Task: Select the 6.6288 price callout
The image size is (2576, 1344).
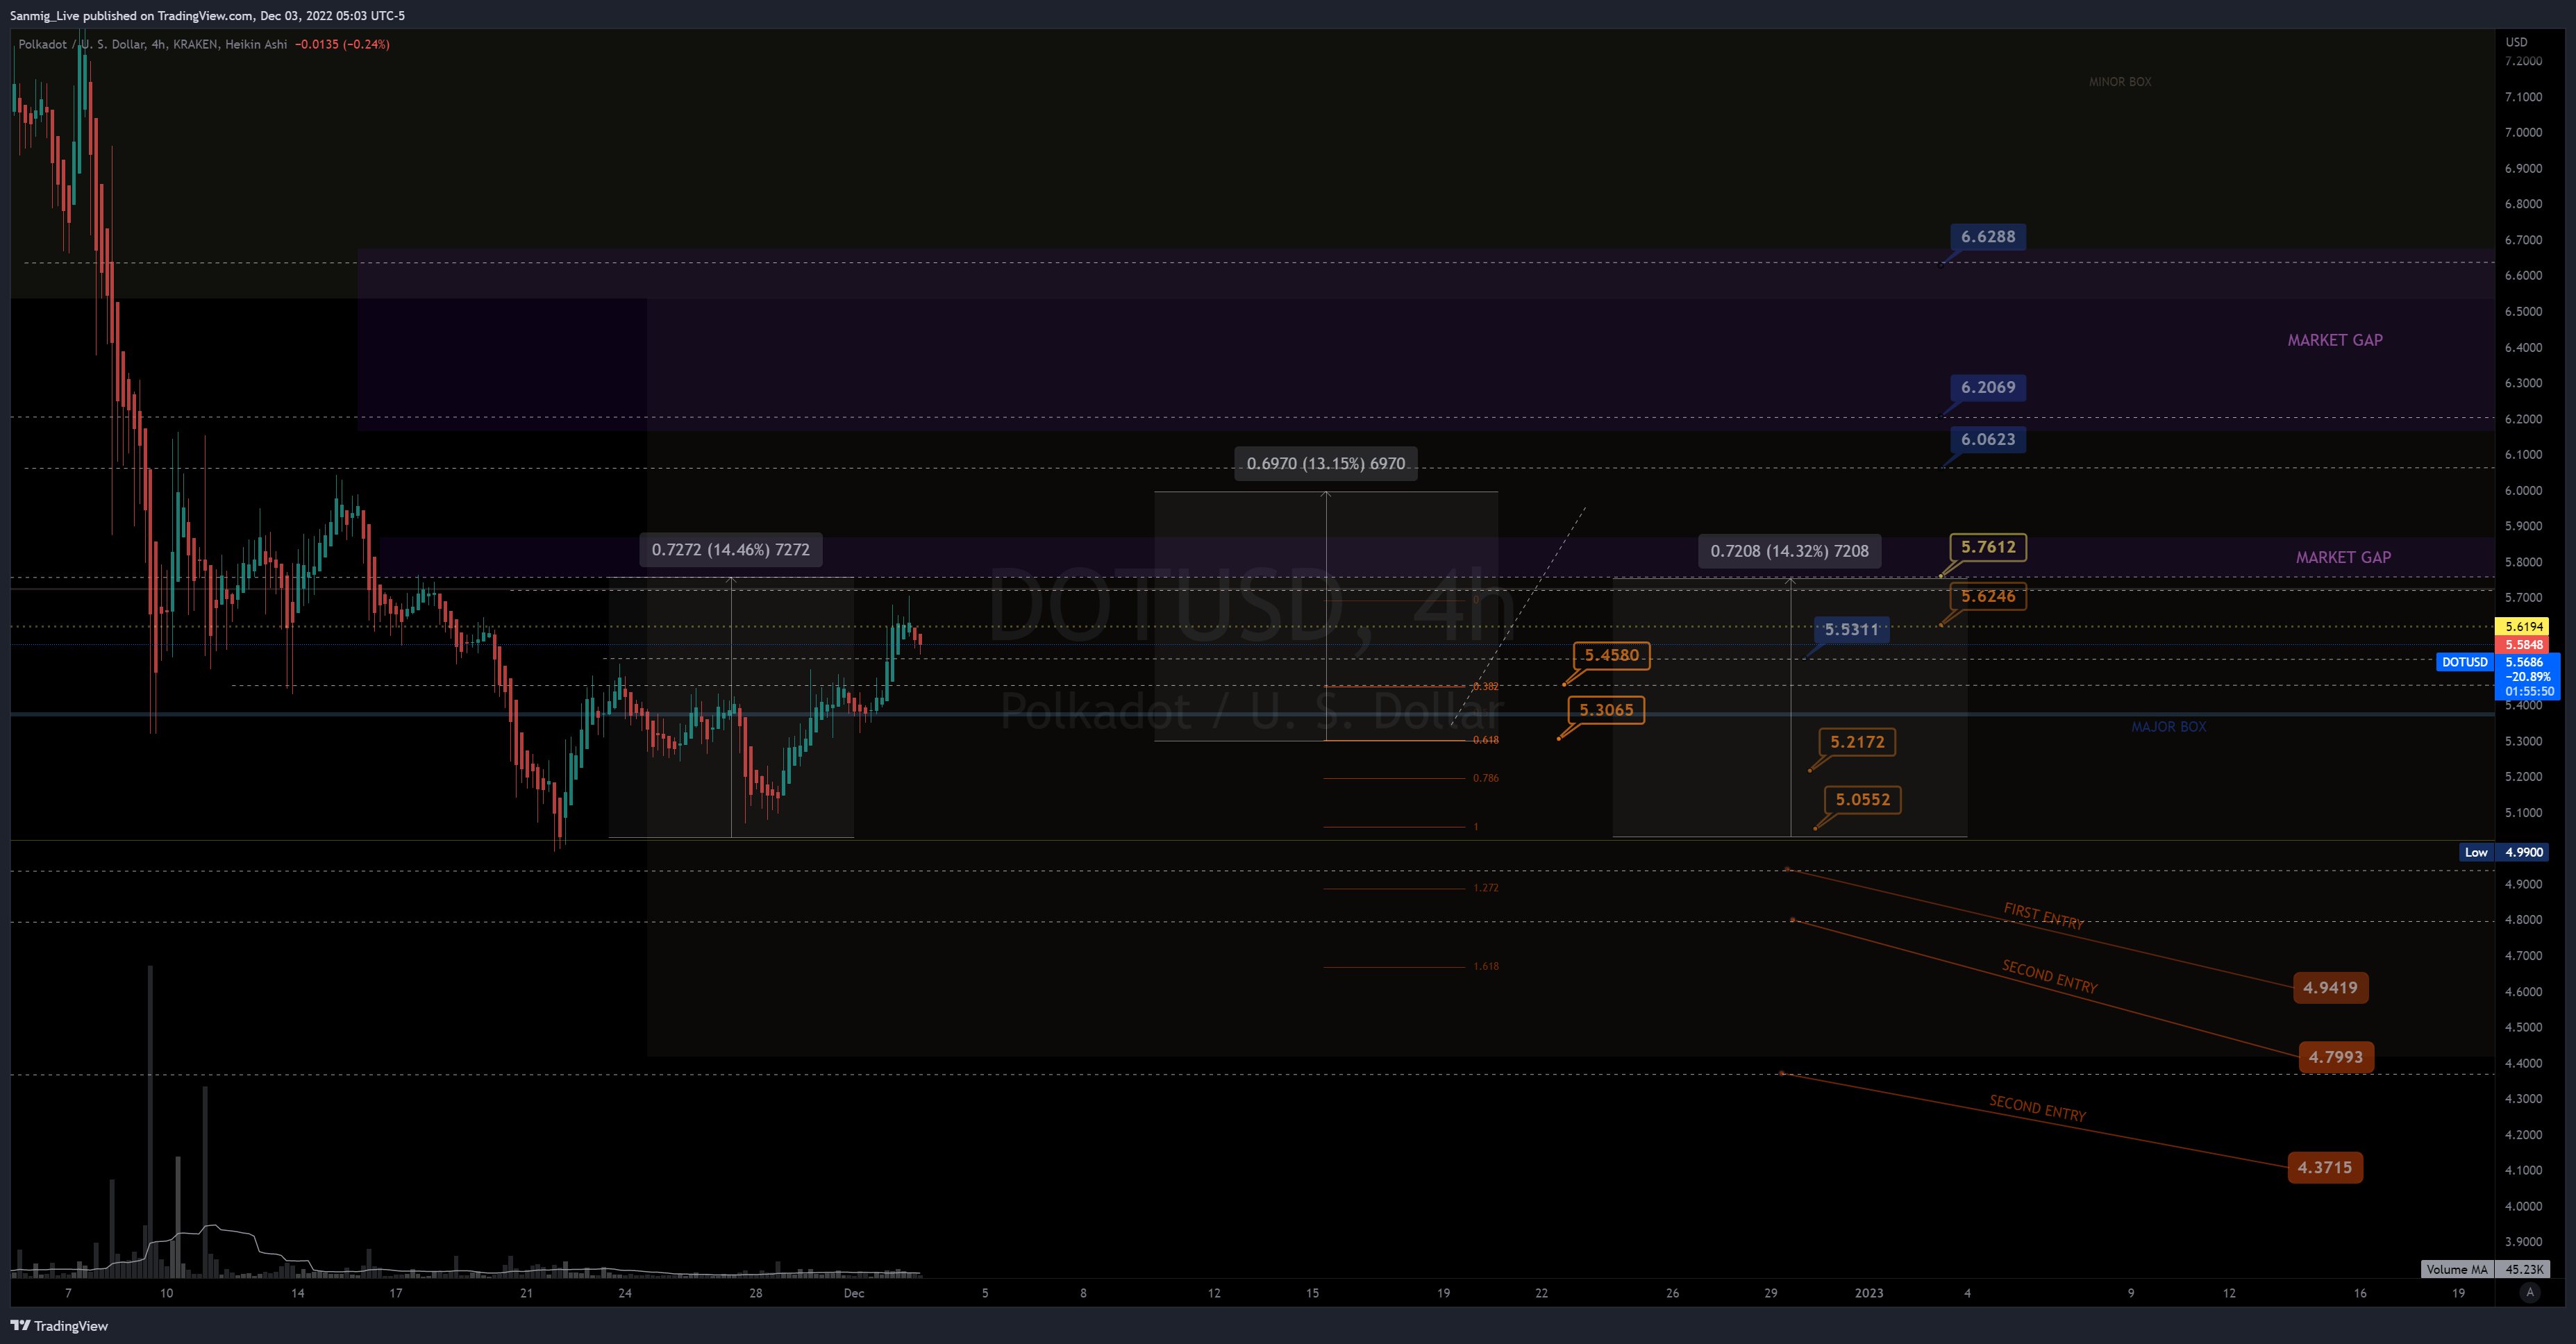Action: click(1987, 237)
